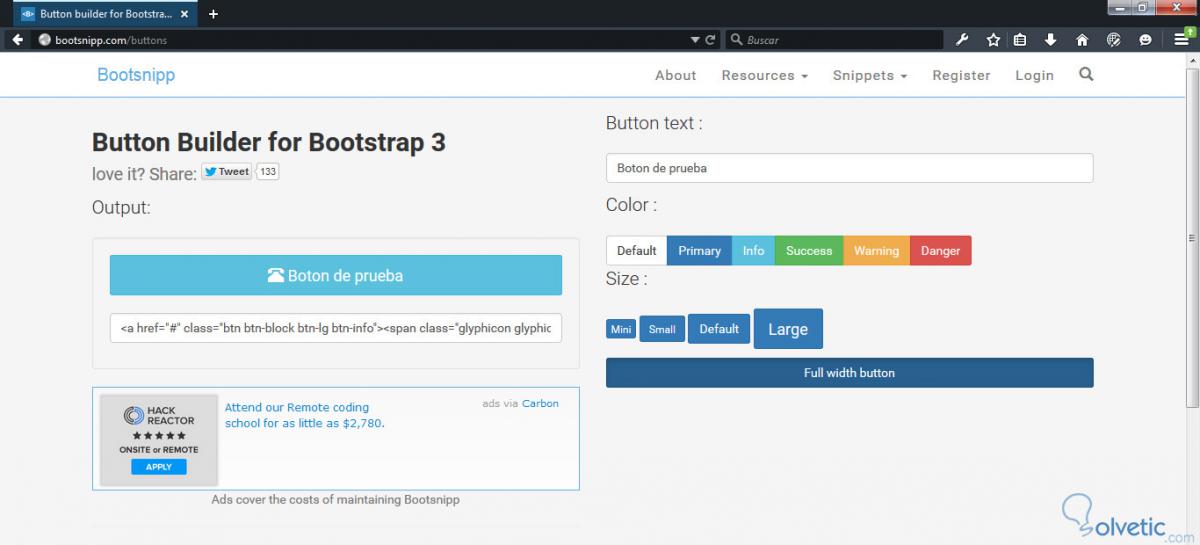1200x545 pixels.
Task: Go to browser home page icon
Action: [x=1082, y=40]
